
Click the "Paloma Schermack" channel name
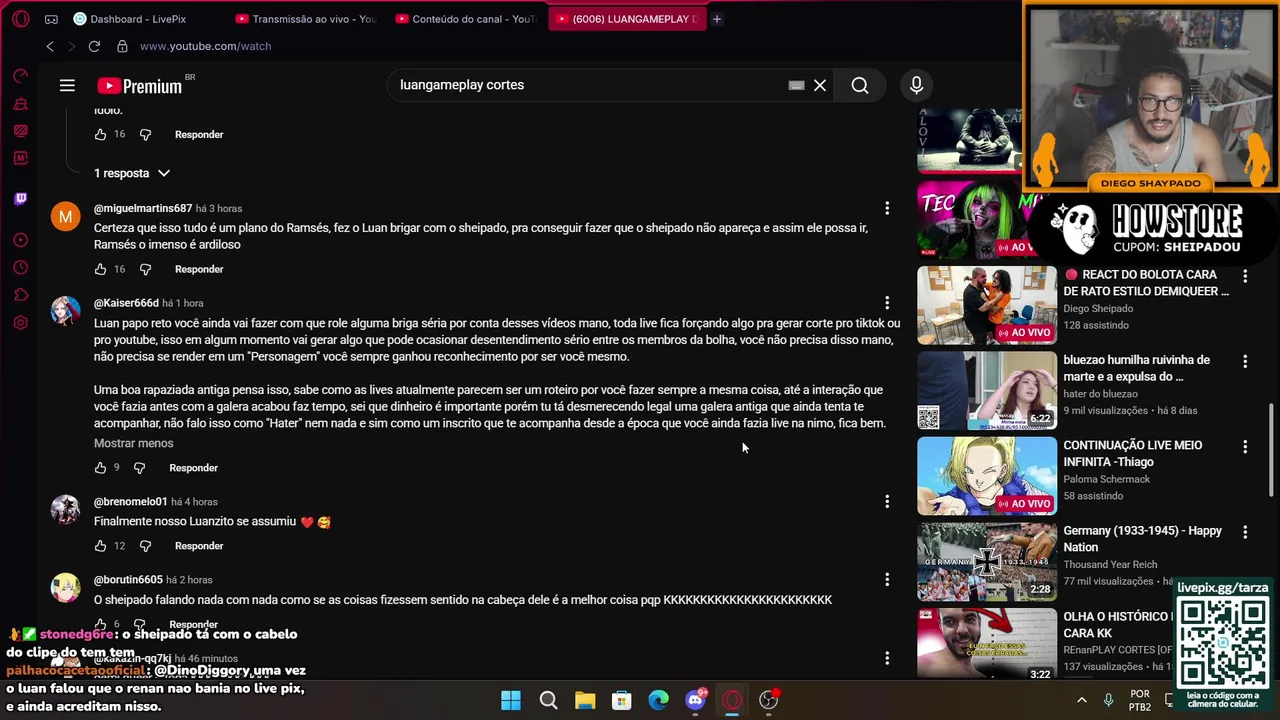point(1107,479)
